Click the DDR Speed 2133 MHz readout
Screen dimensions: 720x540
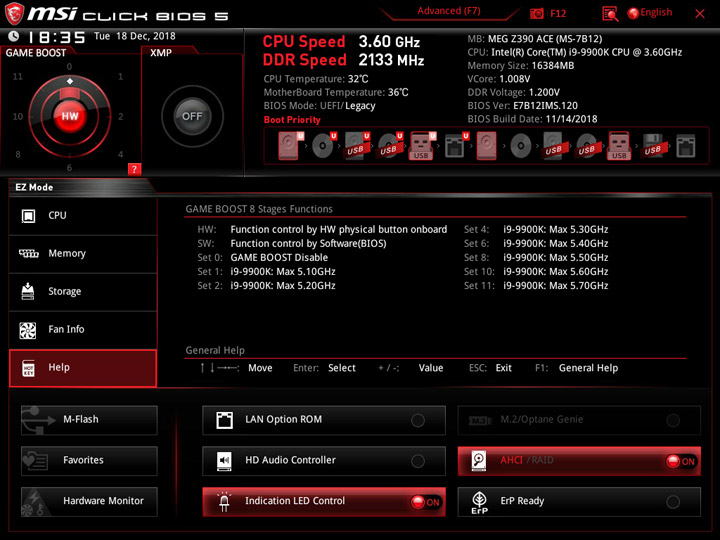[x=343, y=60]
